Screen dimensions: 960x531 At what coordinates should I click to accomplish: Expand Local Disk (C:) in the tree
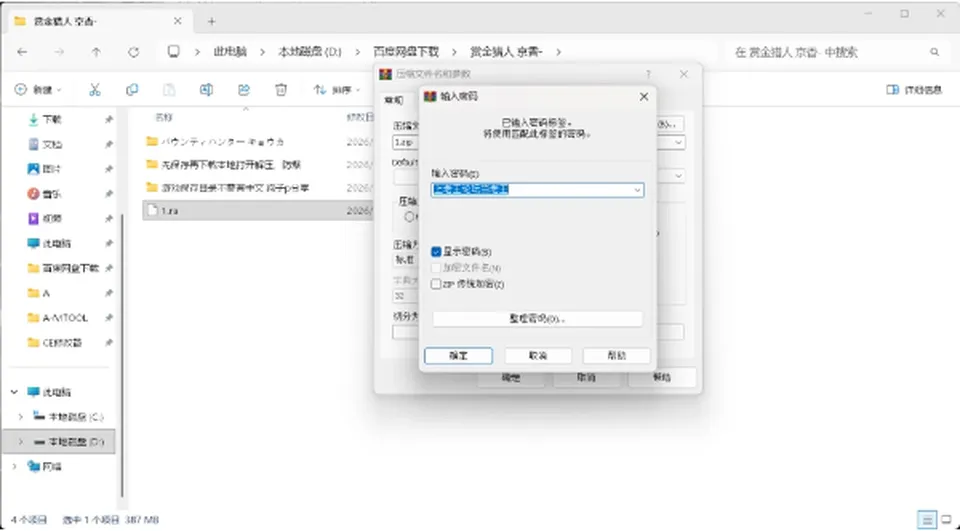[21, 417]
